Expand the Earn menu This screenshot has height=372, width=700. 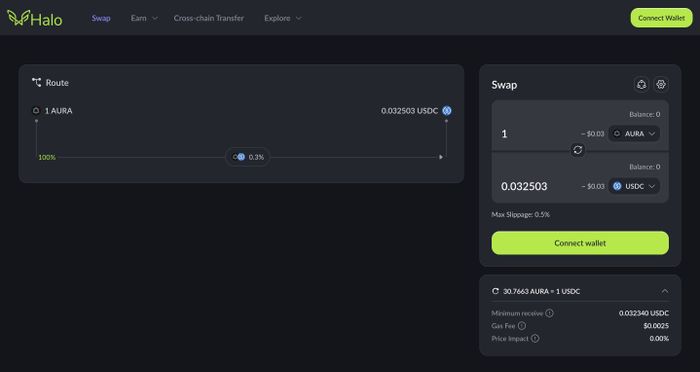[144, 18]
